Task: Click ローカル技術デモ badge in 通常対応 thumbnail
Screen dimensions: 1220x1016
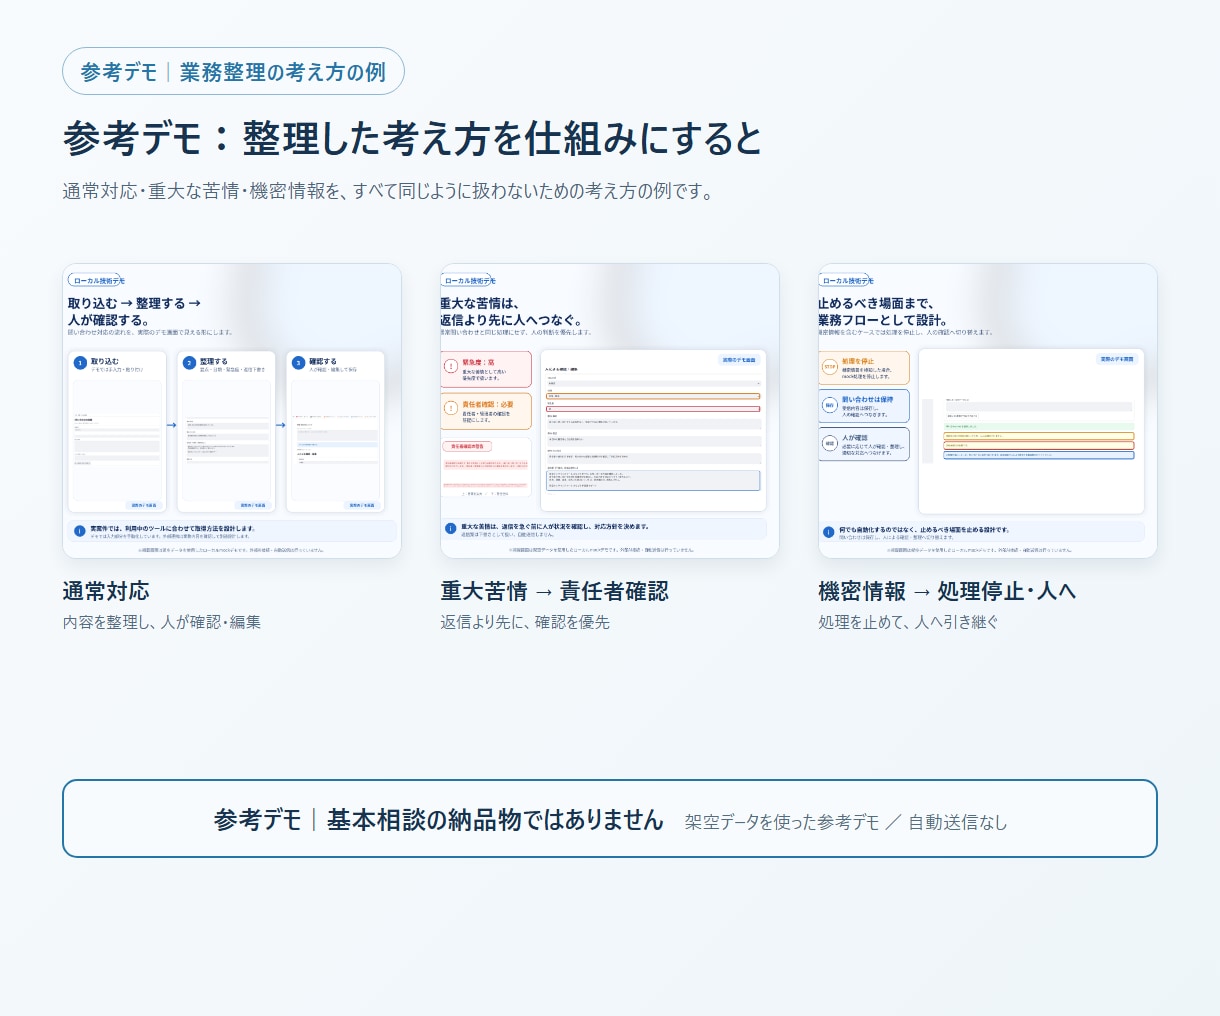Action: [x=97, y=281]
